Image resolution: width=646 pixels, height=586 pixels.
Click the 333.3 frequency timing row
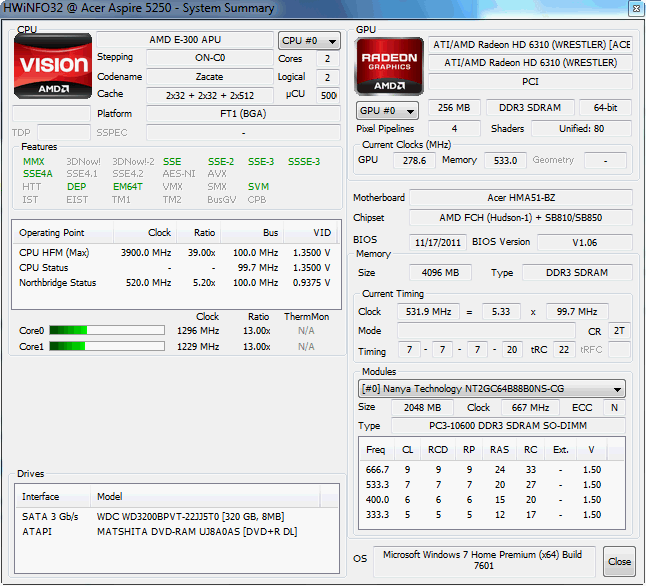(x=492, y=515)
